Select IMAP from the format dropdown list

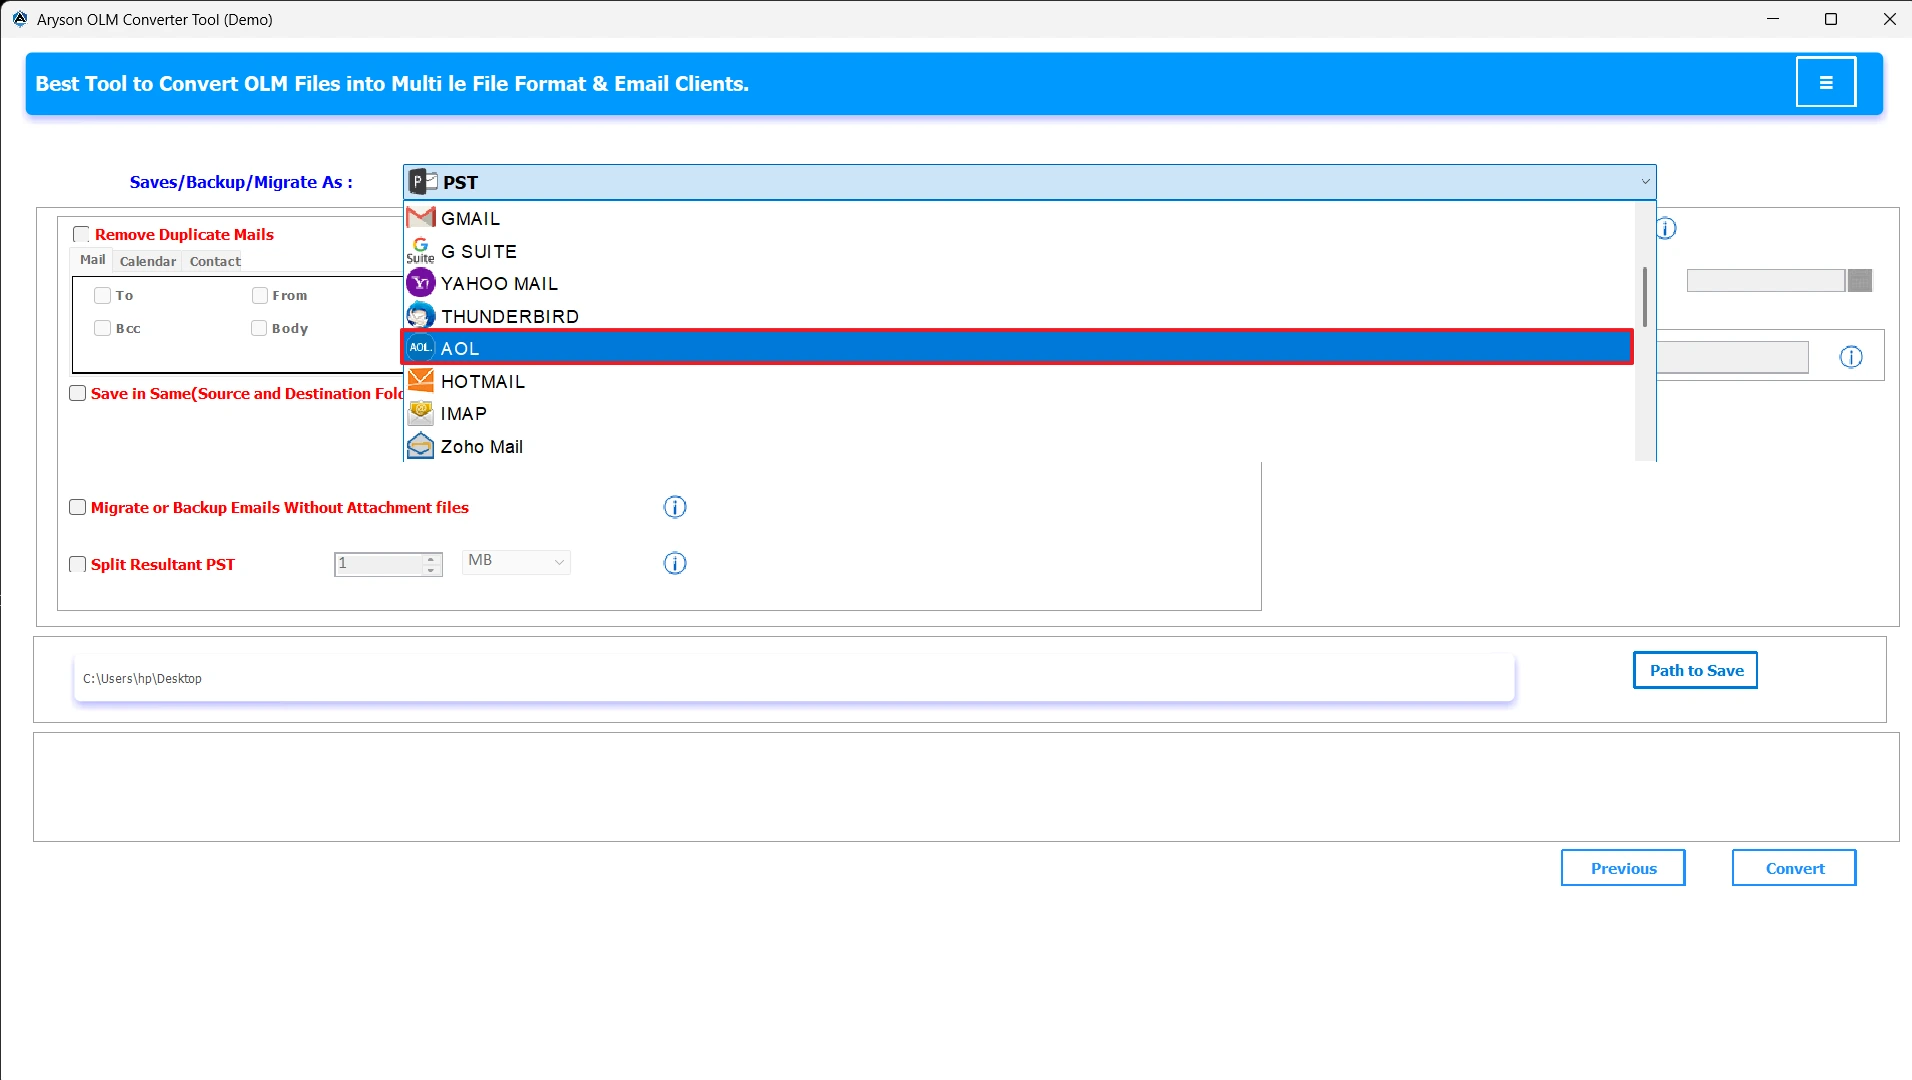coord(463,413)
